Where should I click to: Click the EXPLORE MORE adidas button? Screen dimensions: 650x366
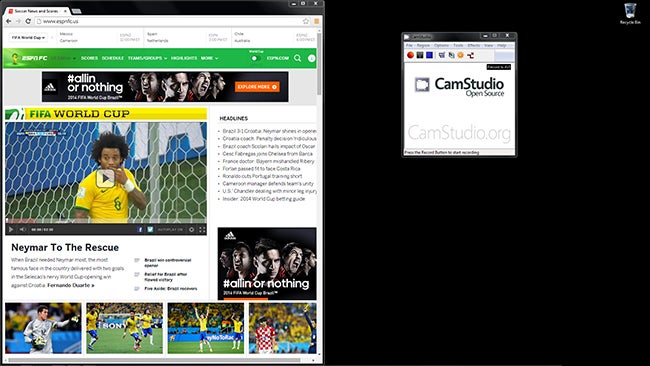click(257, 87)
